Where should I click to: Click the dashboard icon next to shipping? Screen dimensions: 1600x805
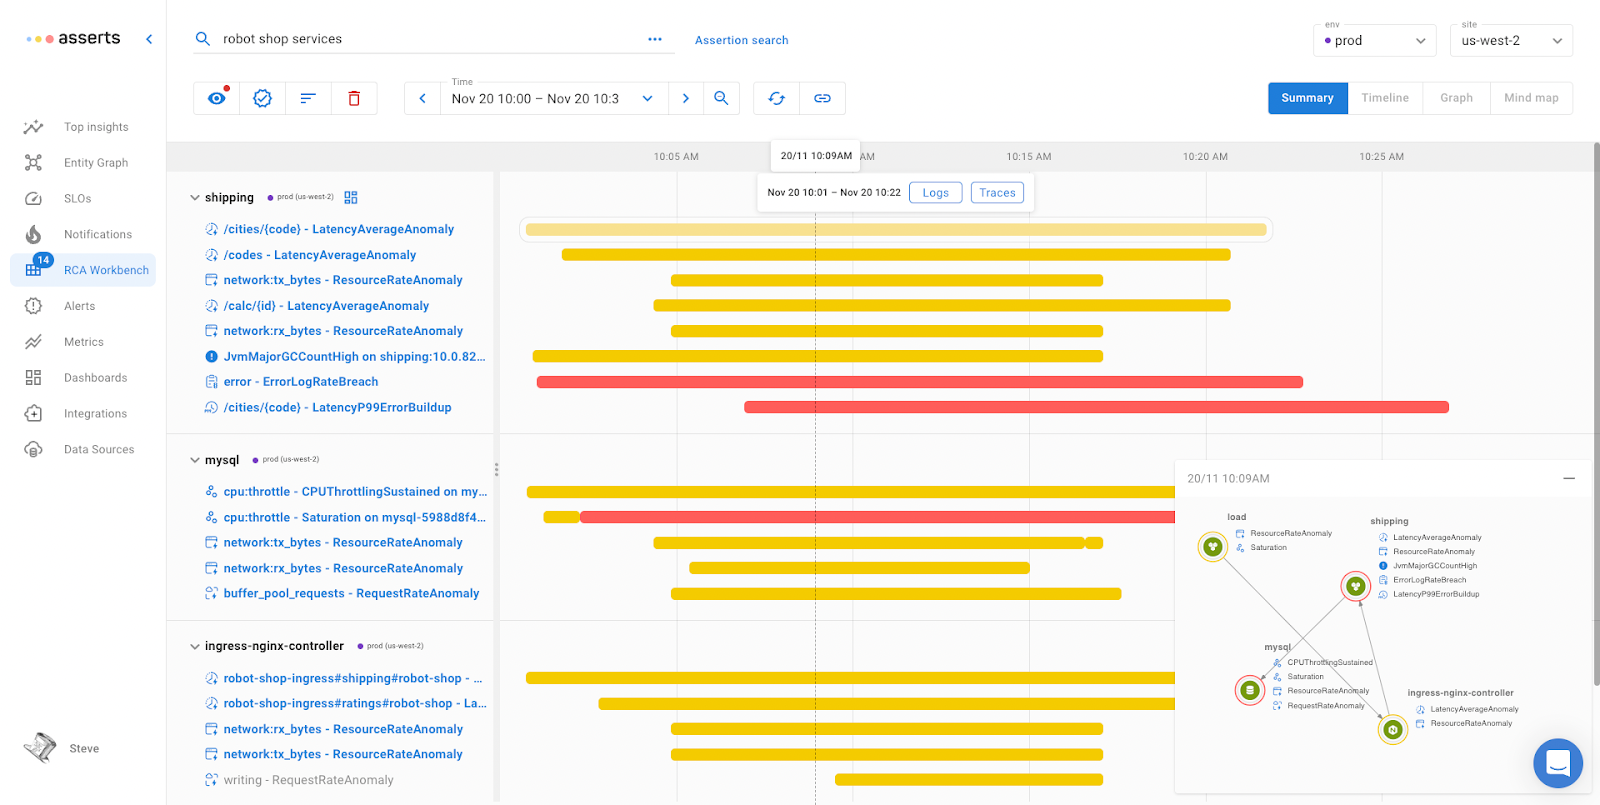(x=351, y=198)
